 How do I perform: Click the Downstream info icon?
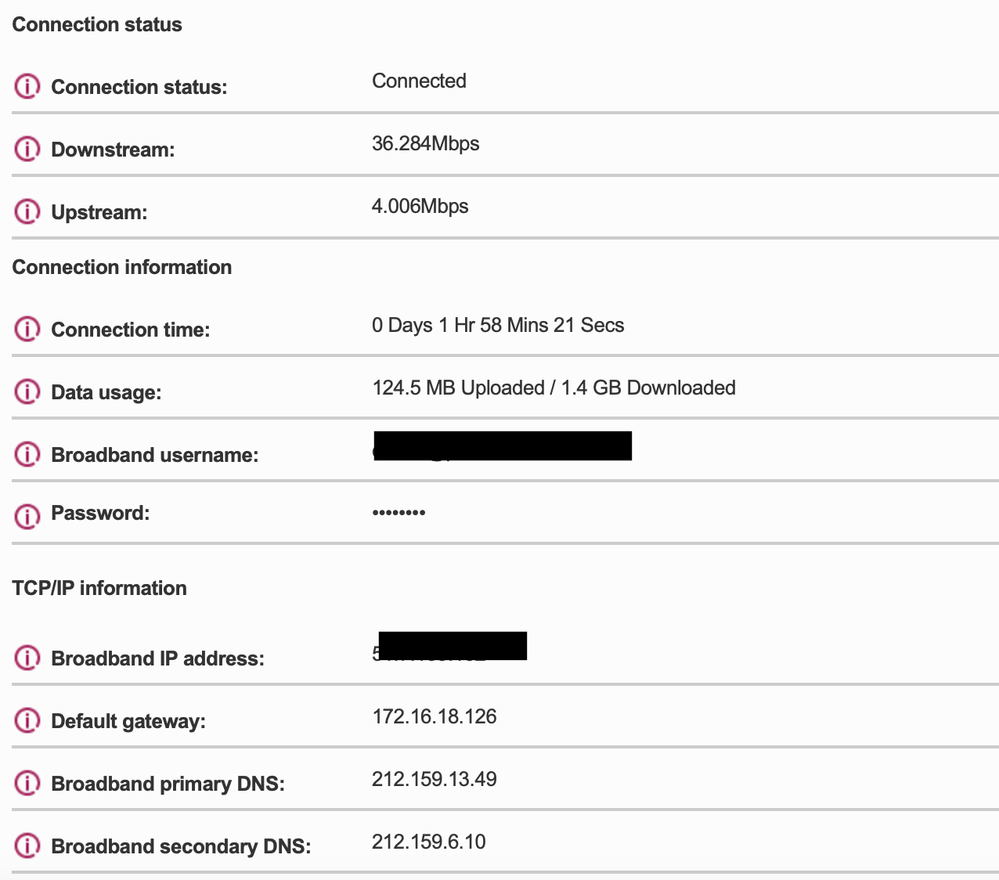coord(27,149)
